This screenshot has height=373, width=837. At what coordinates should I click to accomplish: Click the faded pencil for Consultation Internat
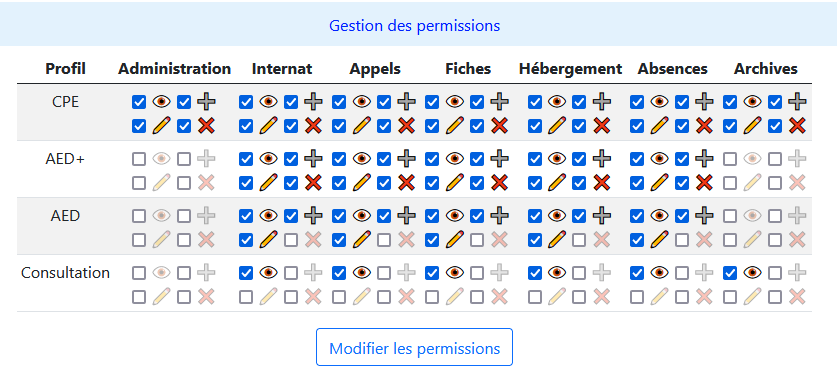pyautogui.click(x=268, y=297)
